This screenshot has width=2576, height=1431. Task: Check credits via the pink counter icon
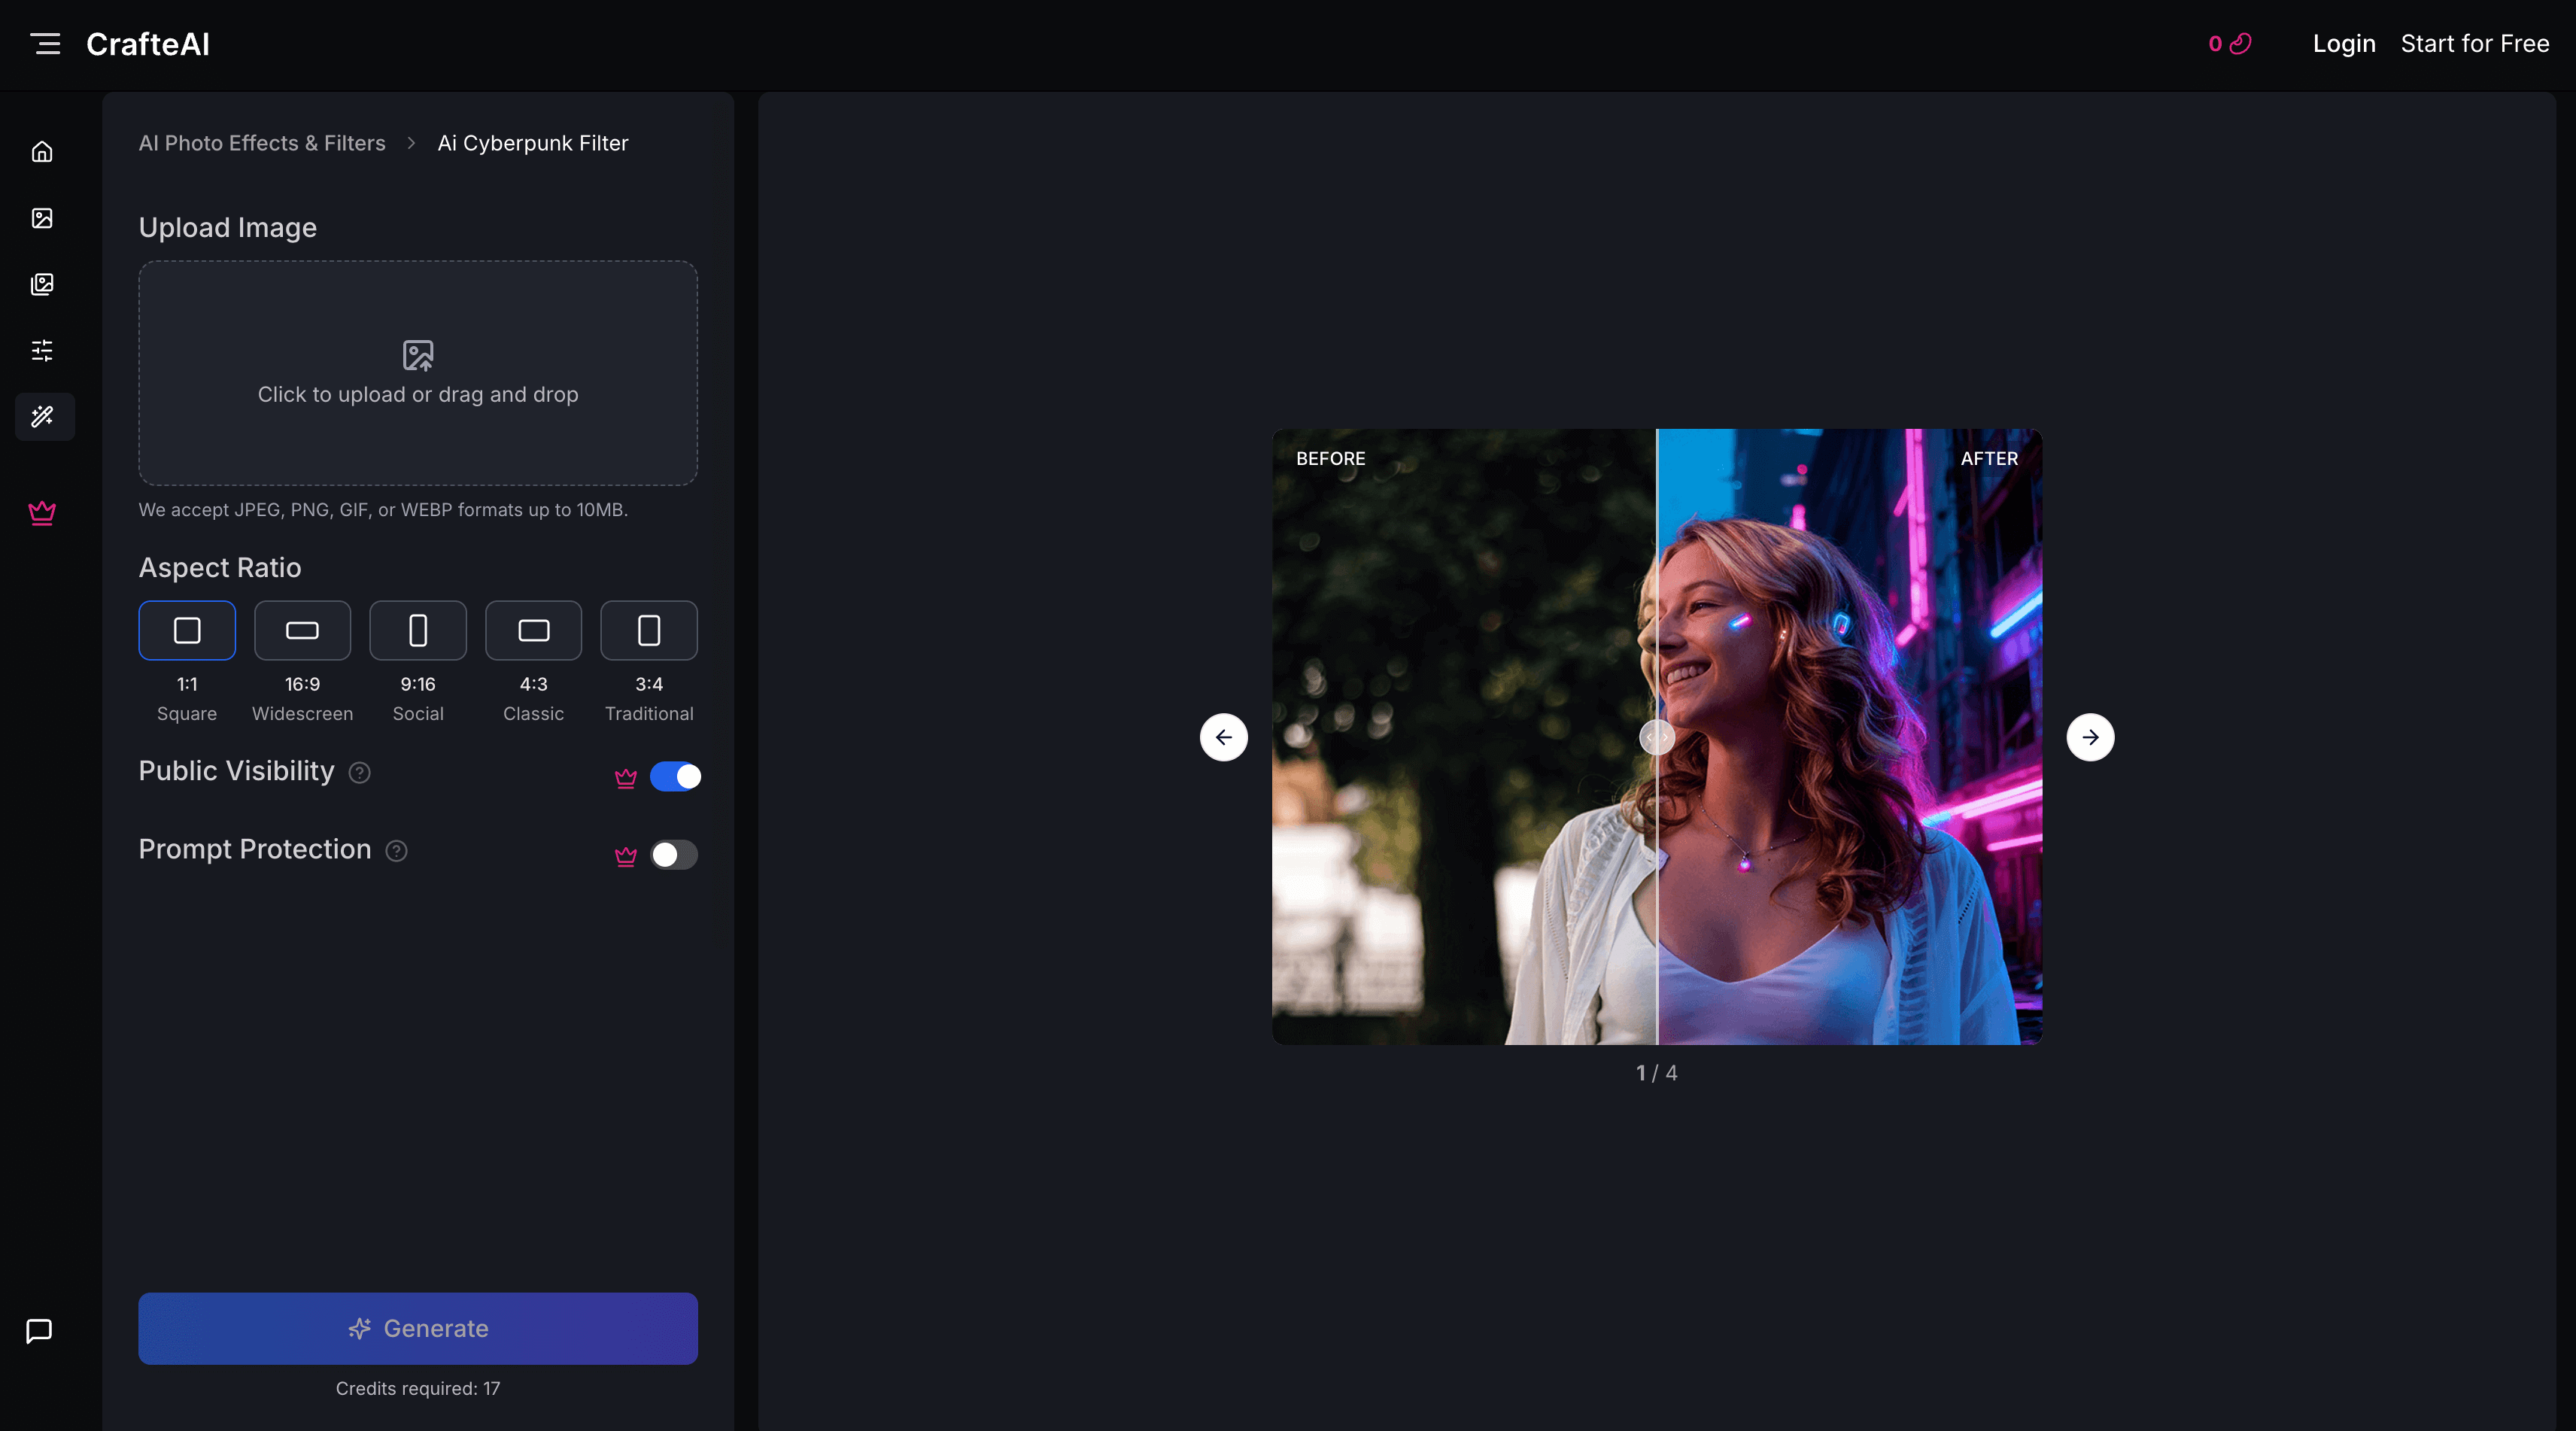2229,44
